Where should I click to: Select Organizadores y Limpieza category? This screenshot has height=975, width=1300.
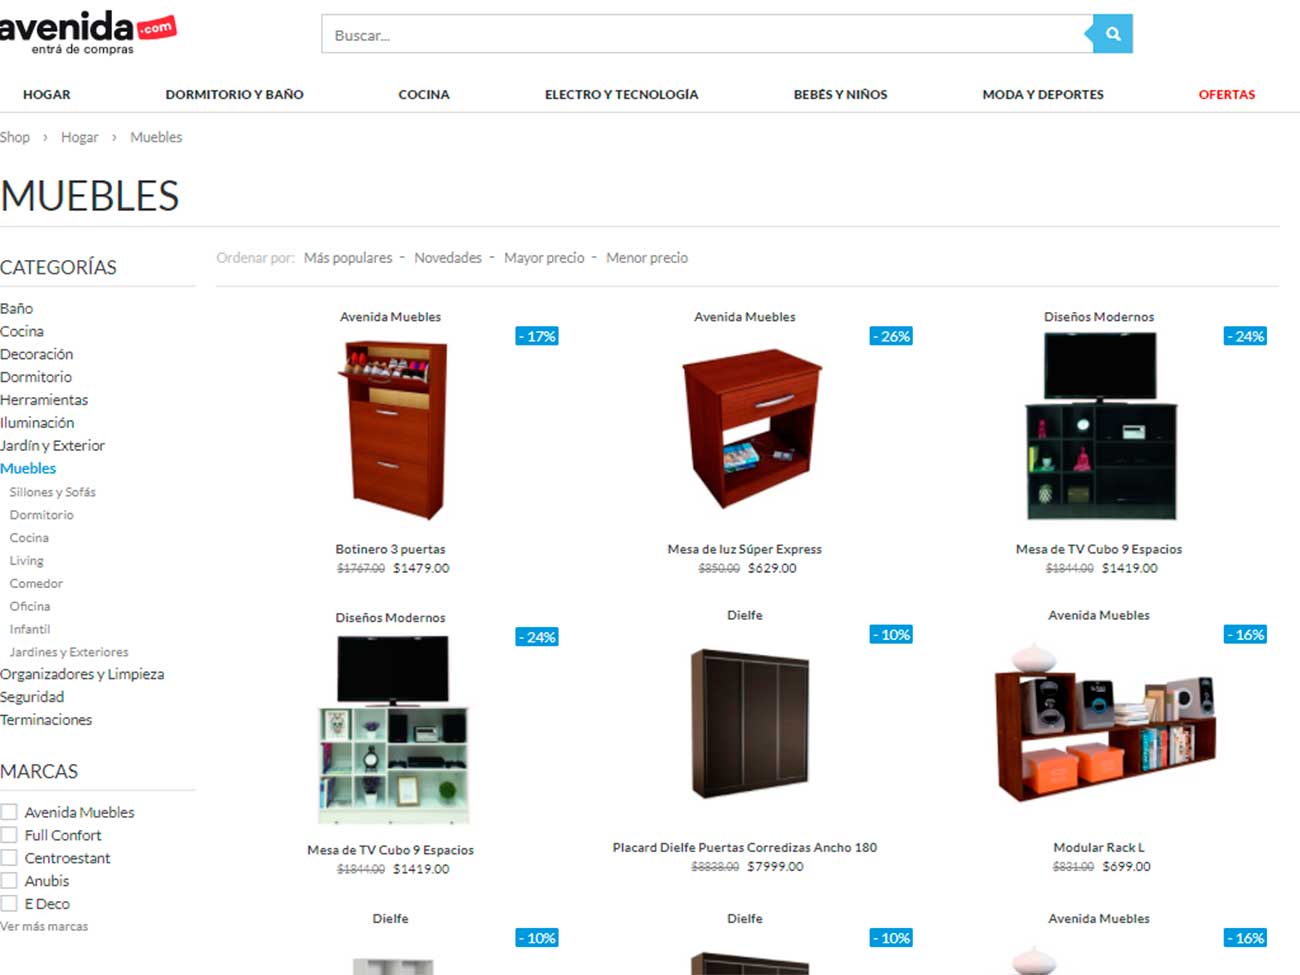82,674
